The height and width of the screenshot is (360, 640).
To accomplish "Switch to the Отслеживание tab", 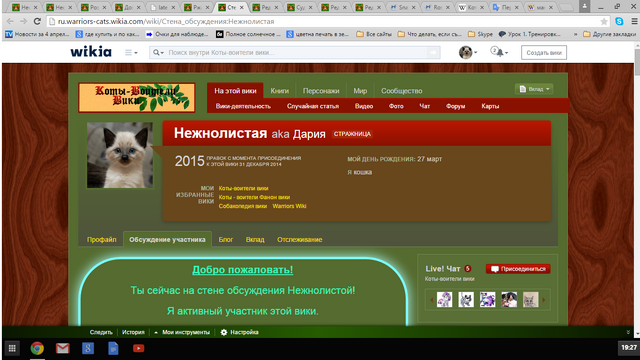I will [x=300, y=240].
